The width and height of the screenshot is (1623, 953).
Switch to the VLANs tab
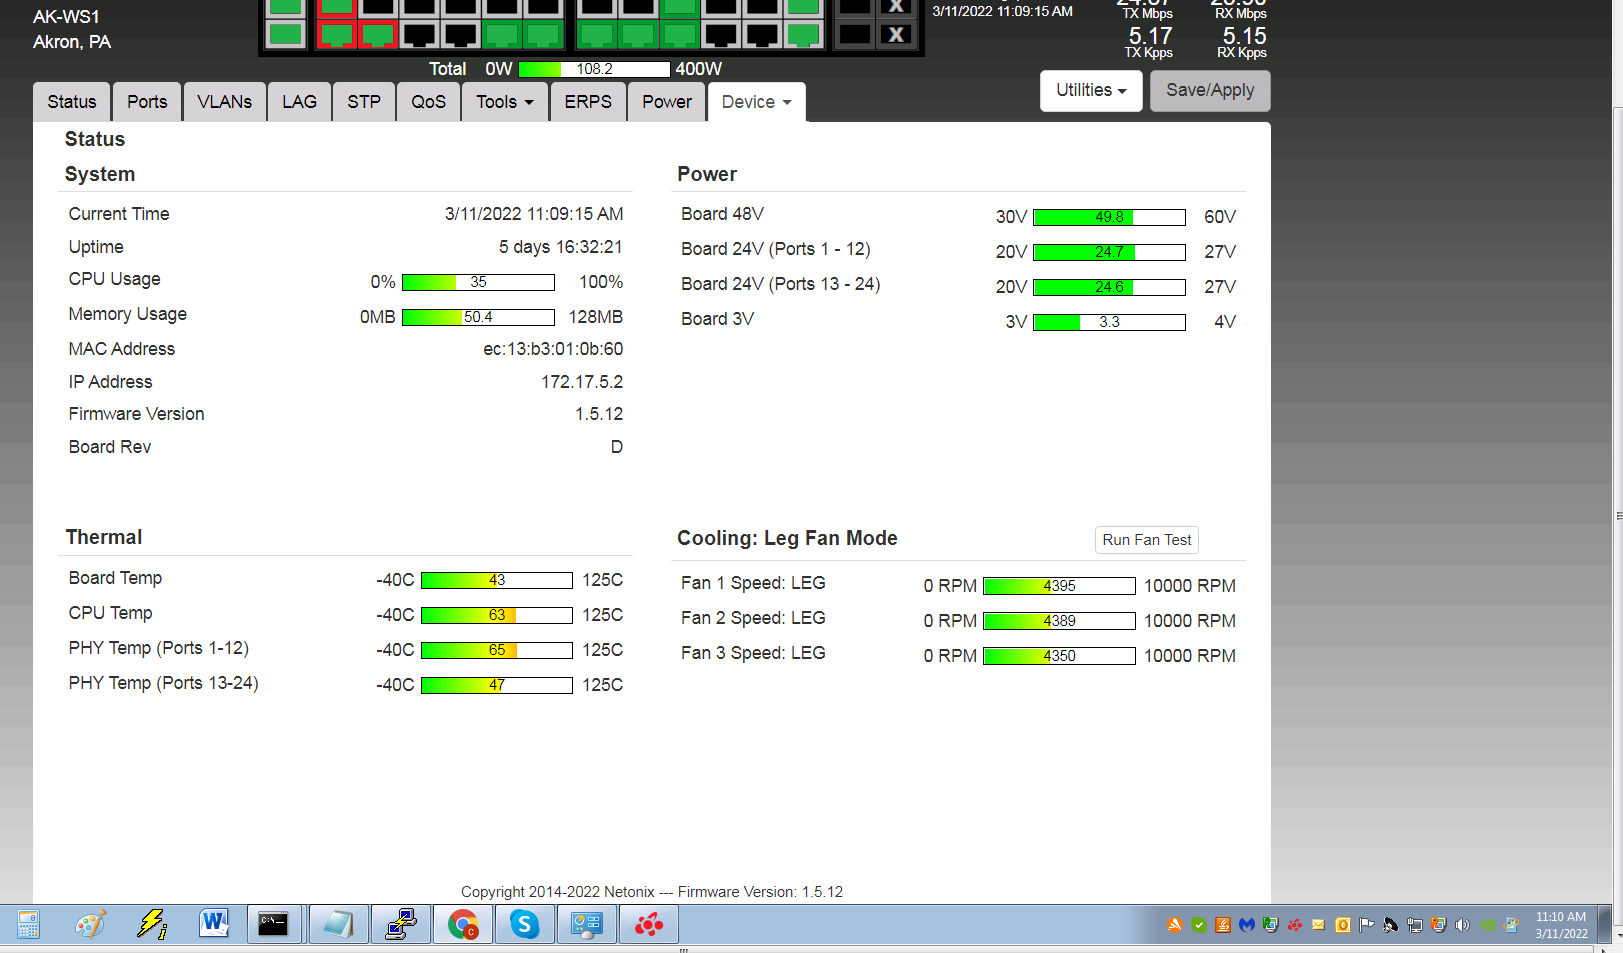[x=224, y=102]
